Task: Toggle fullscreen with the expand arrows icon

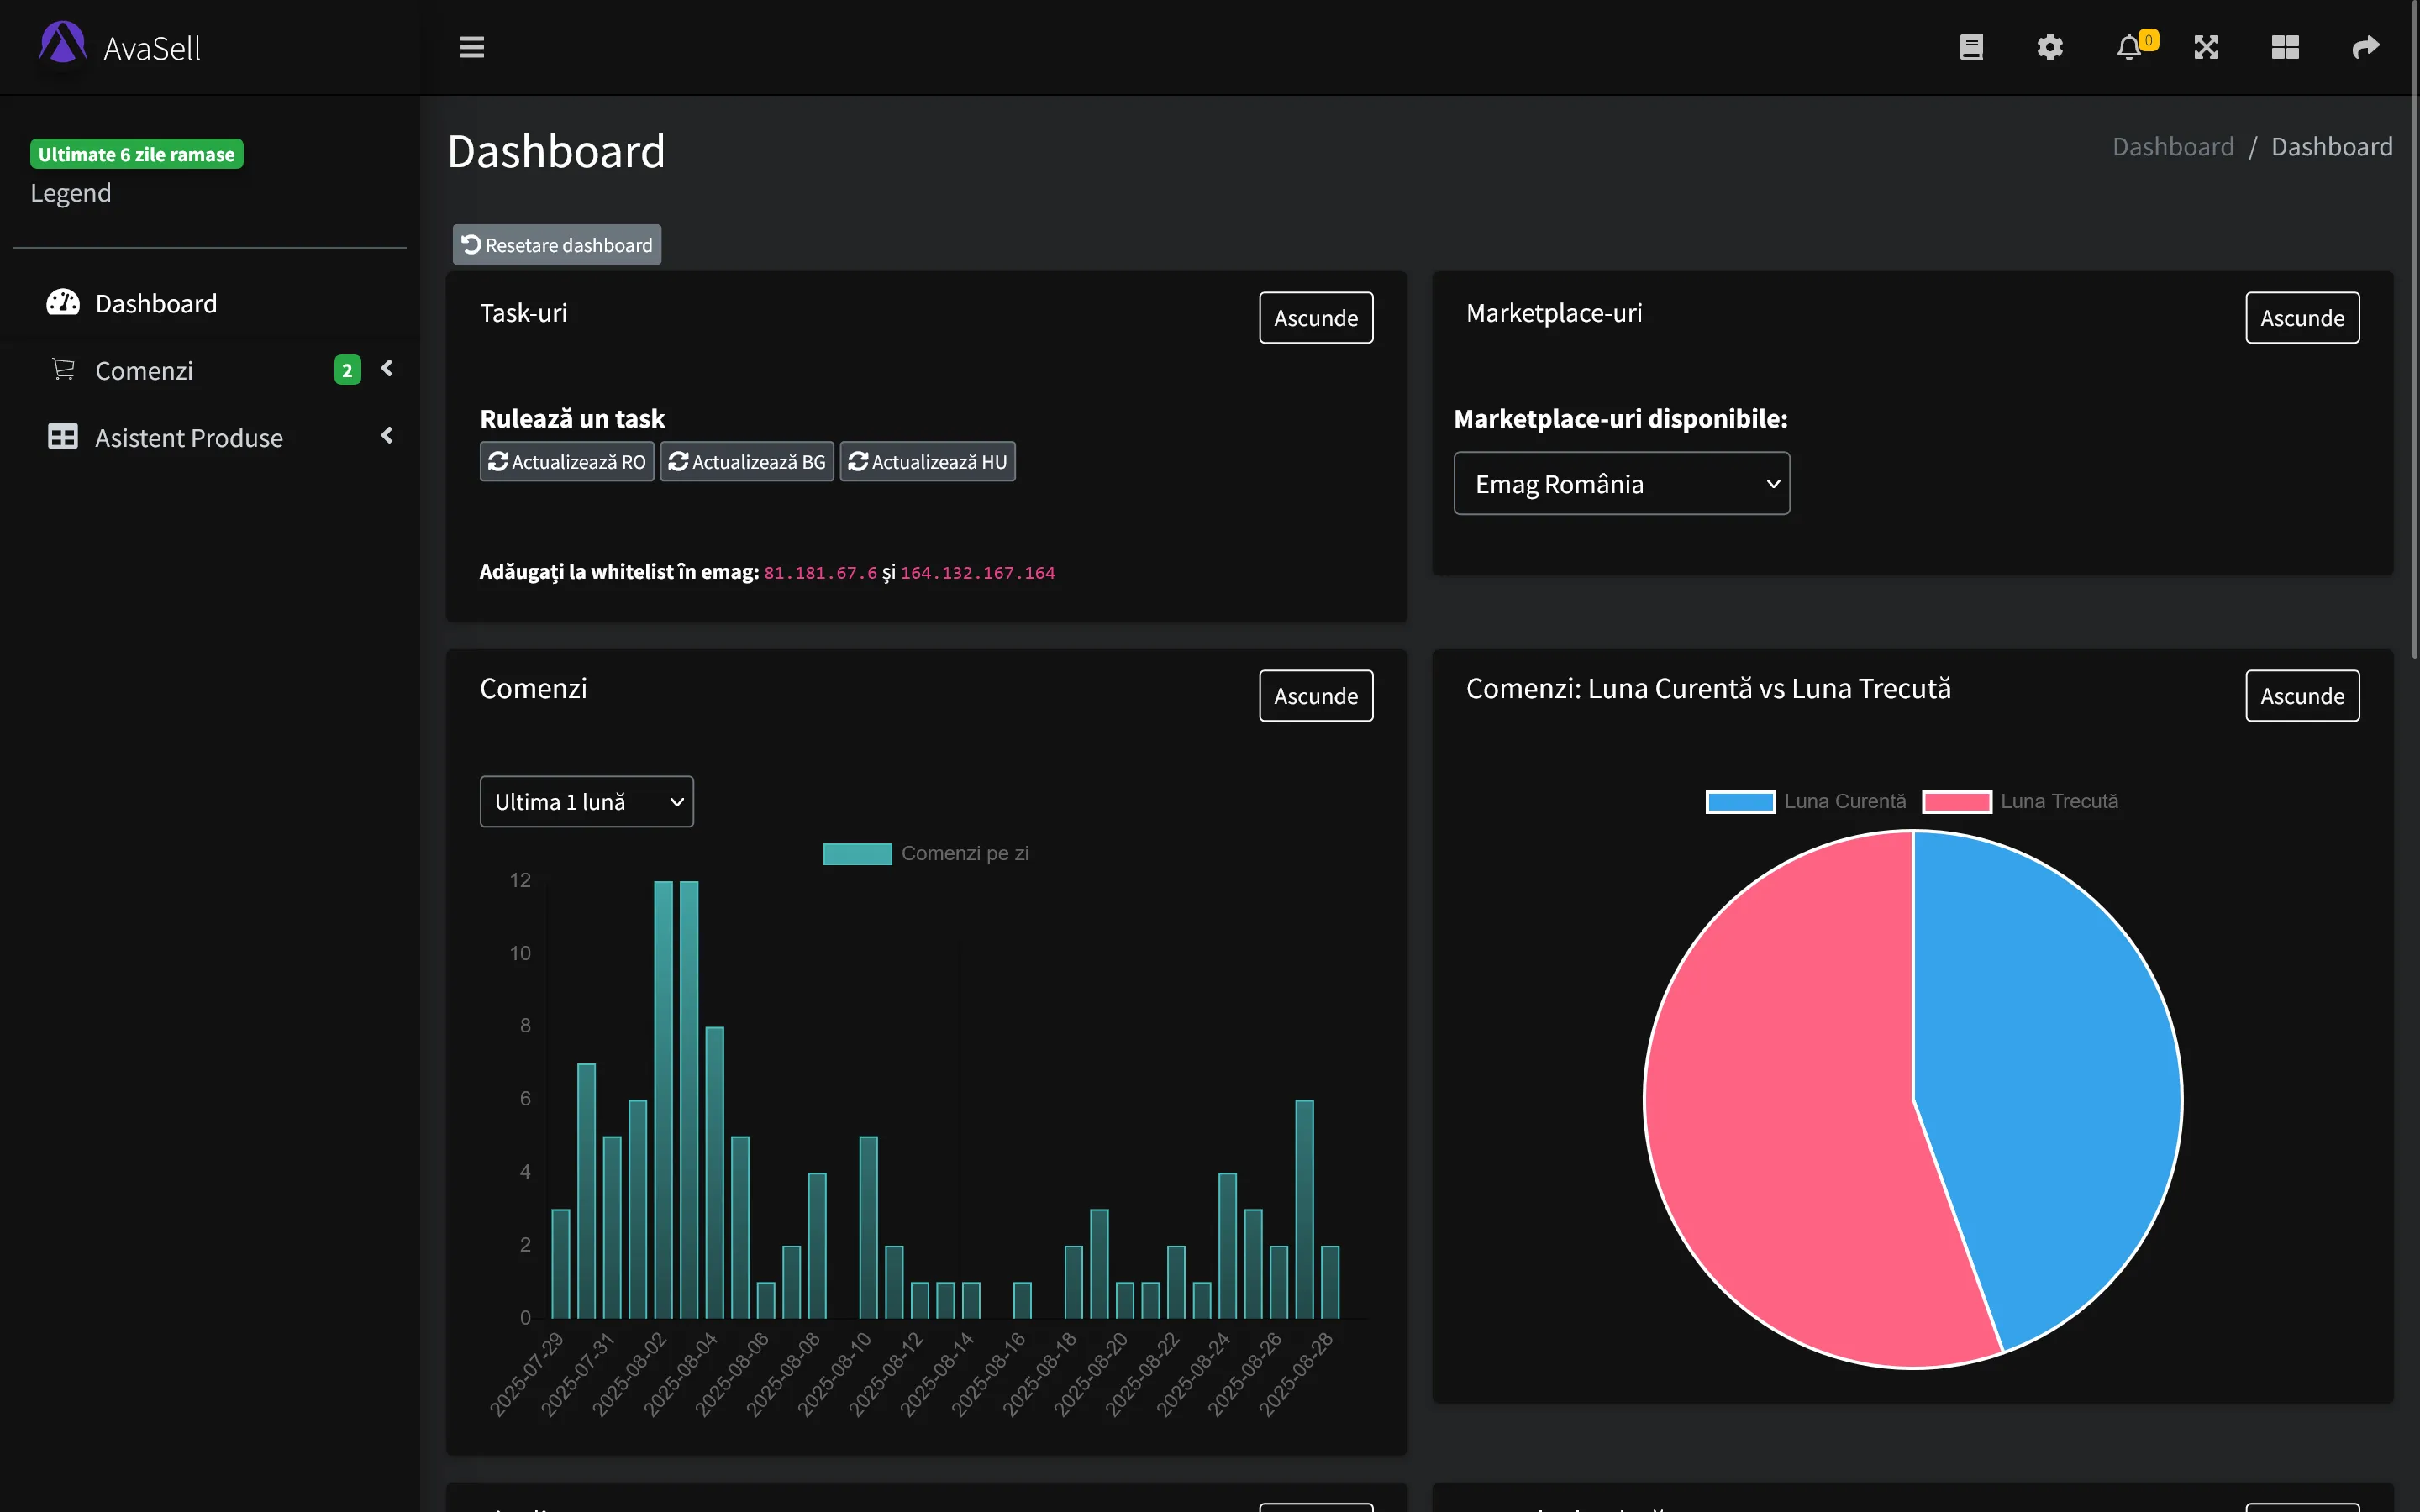Action: coord(2206,47)
